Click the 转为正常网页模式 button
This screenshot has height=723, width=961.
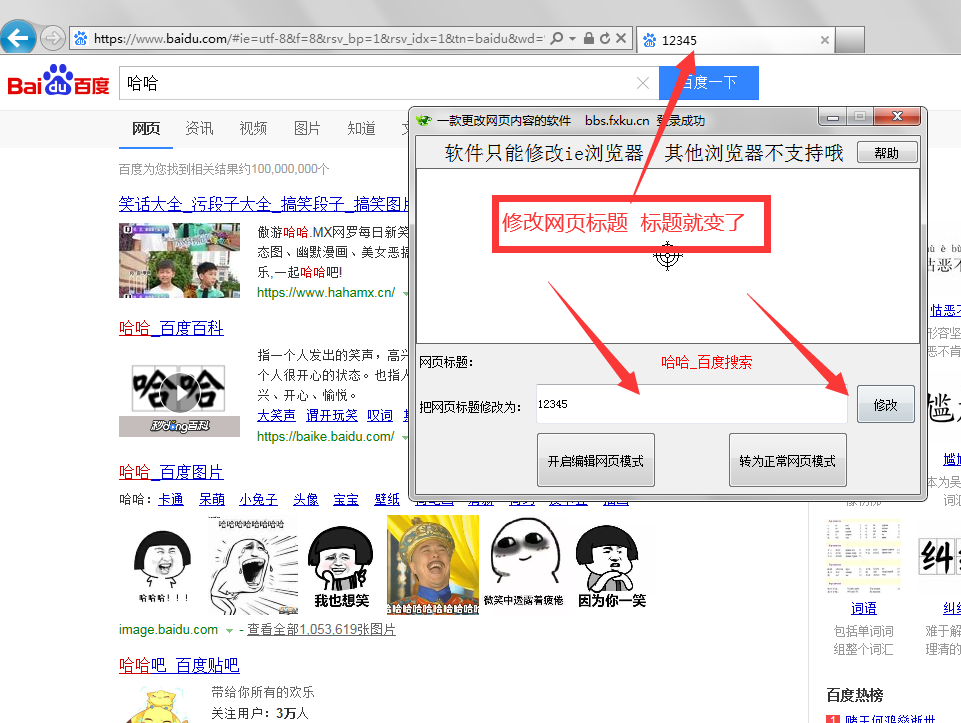pos(787,461)
